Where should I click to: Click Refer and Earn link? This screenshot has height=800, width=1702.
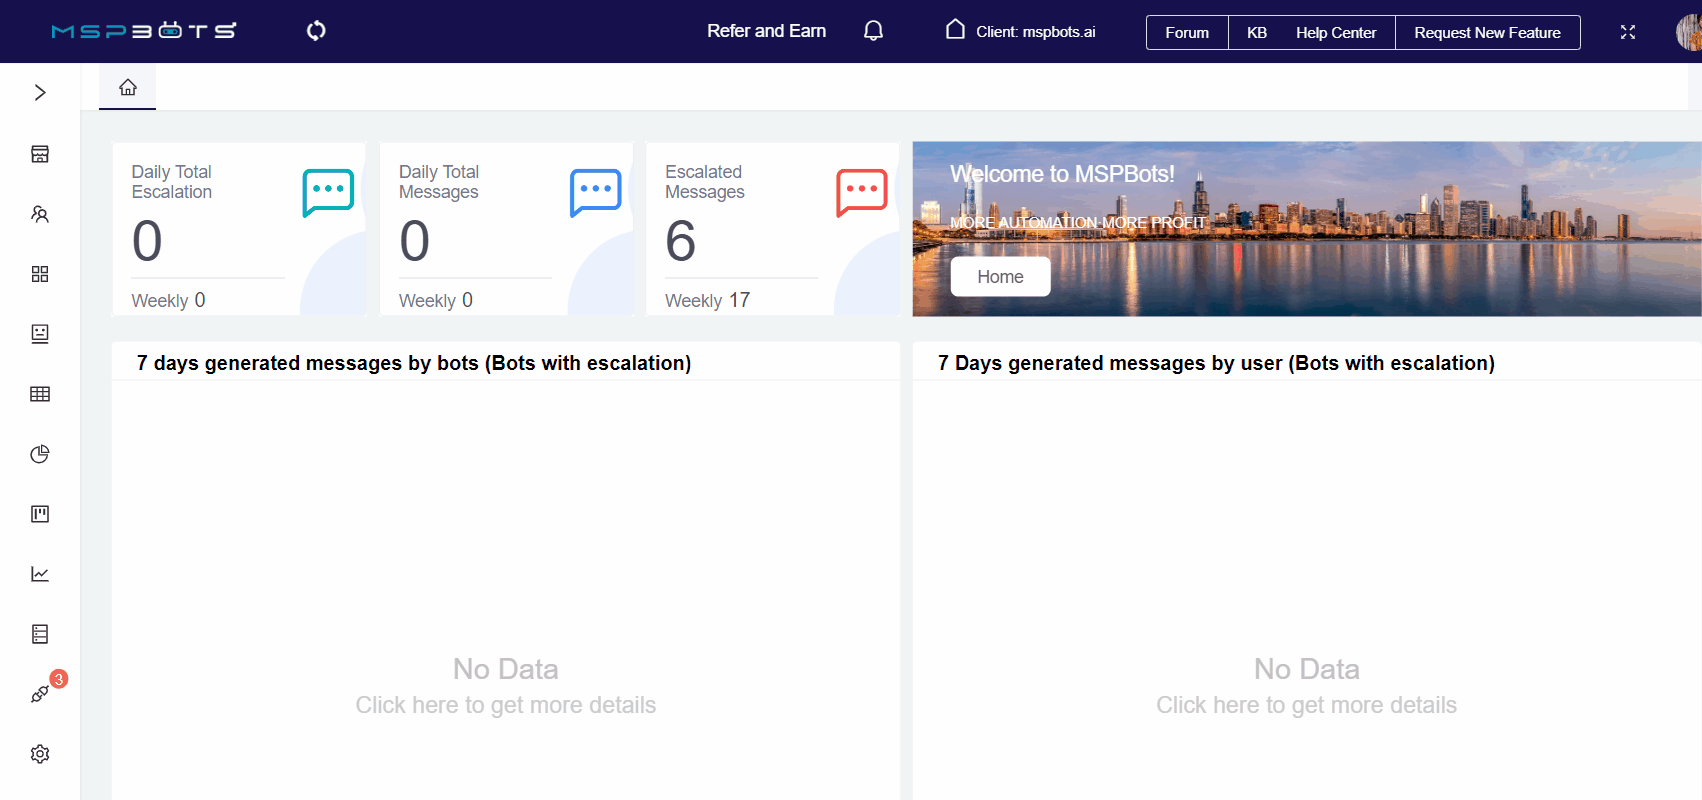point(767,31)
